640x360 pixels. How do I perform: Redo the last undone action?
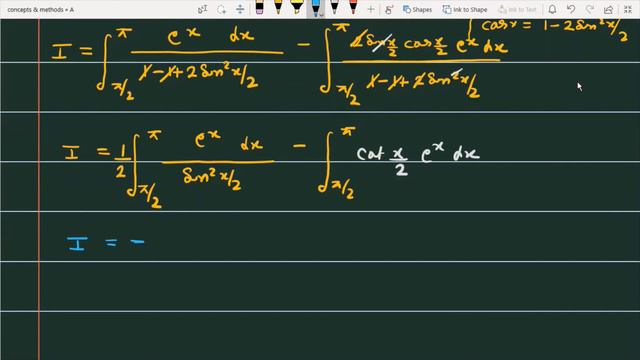pyautogui.click(x=590, y=9)
